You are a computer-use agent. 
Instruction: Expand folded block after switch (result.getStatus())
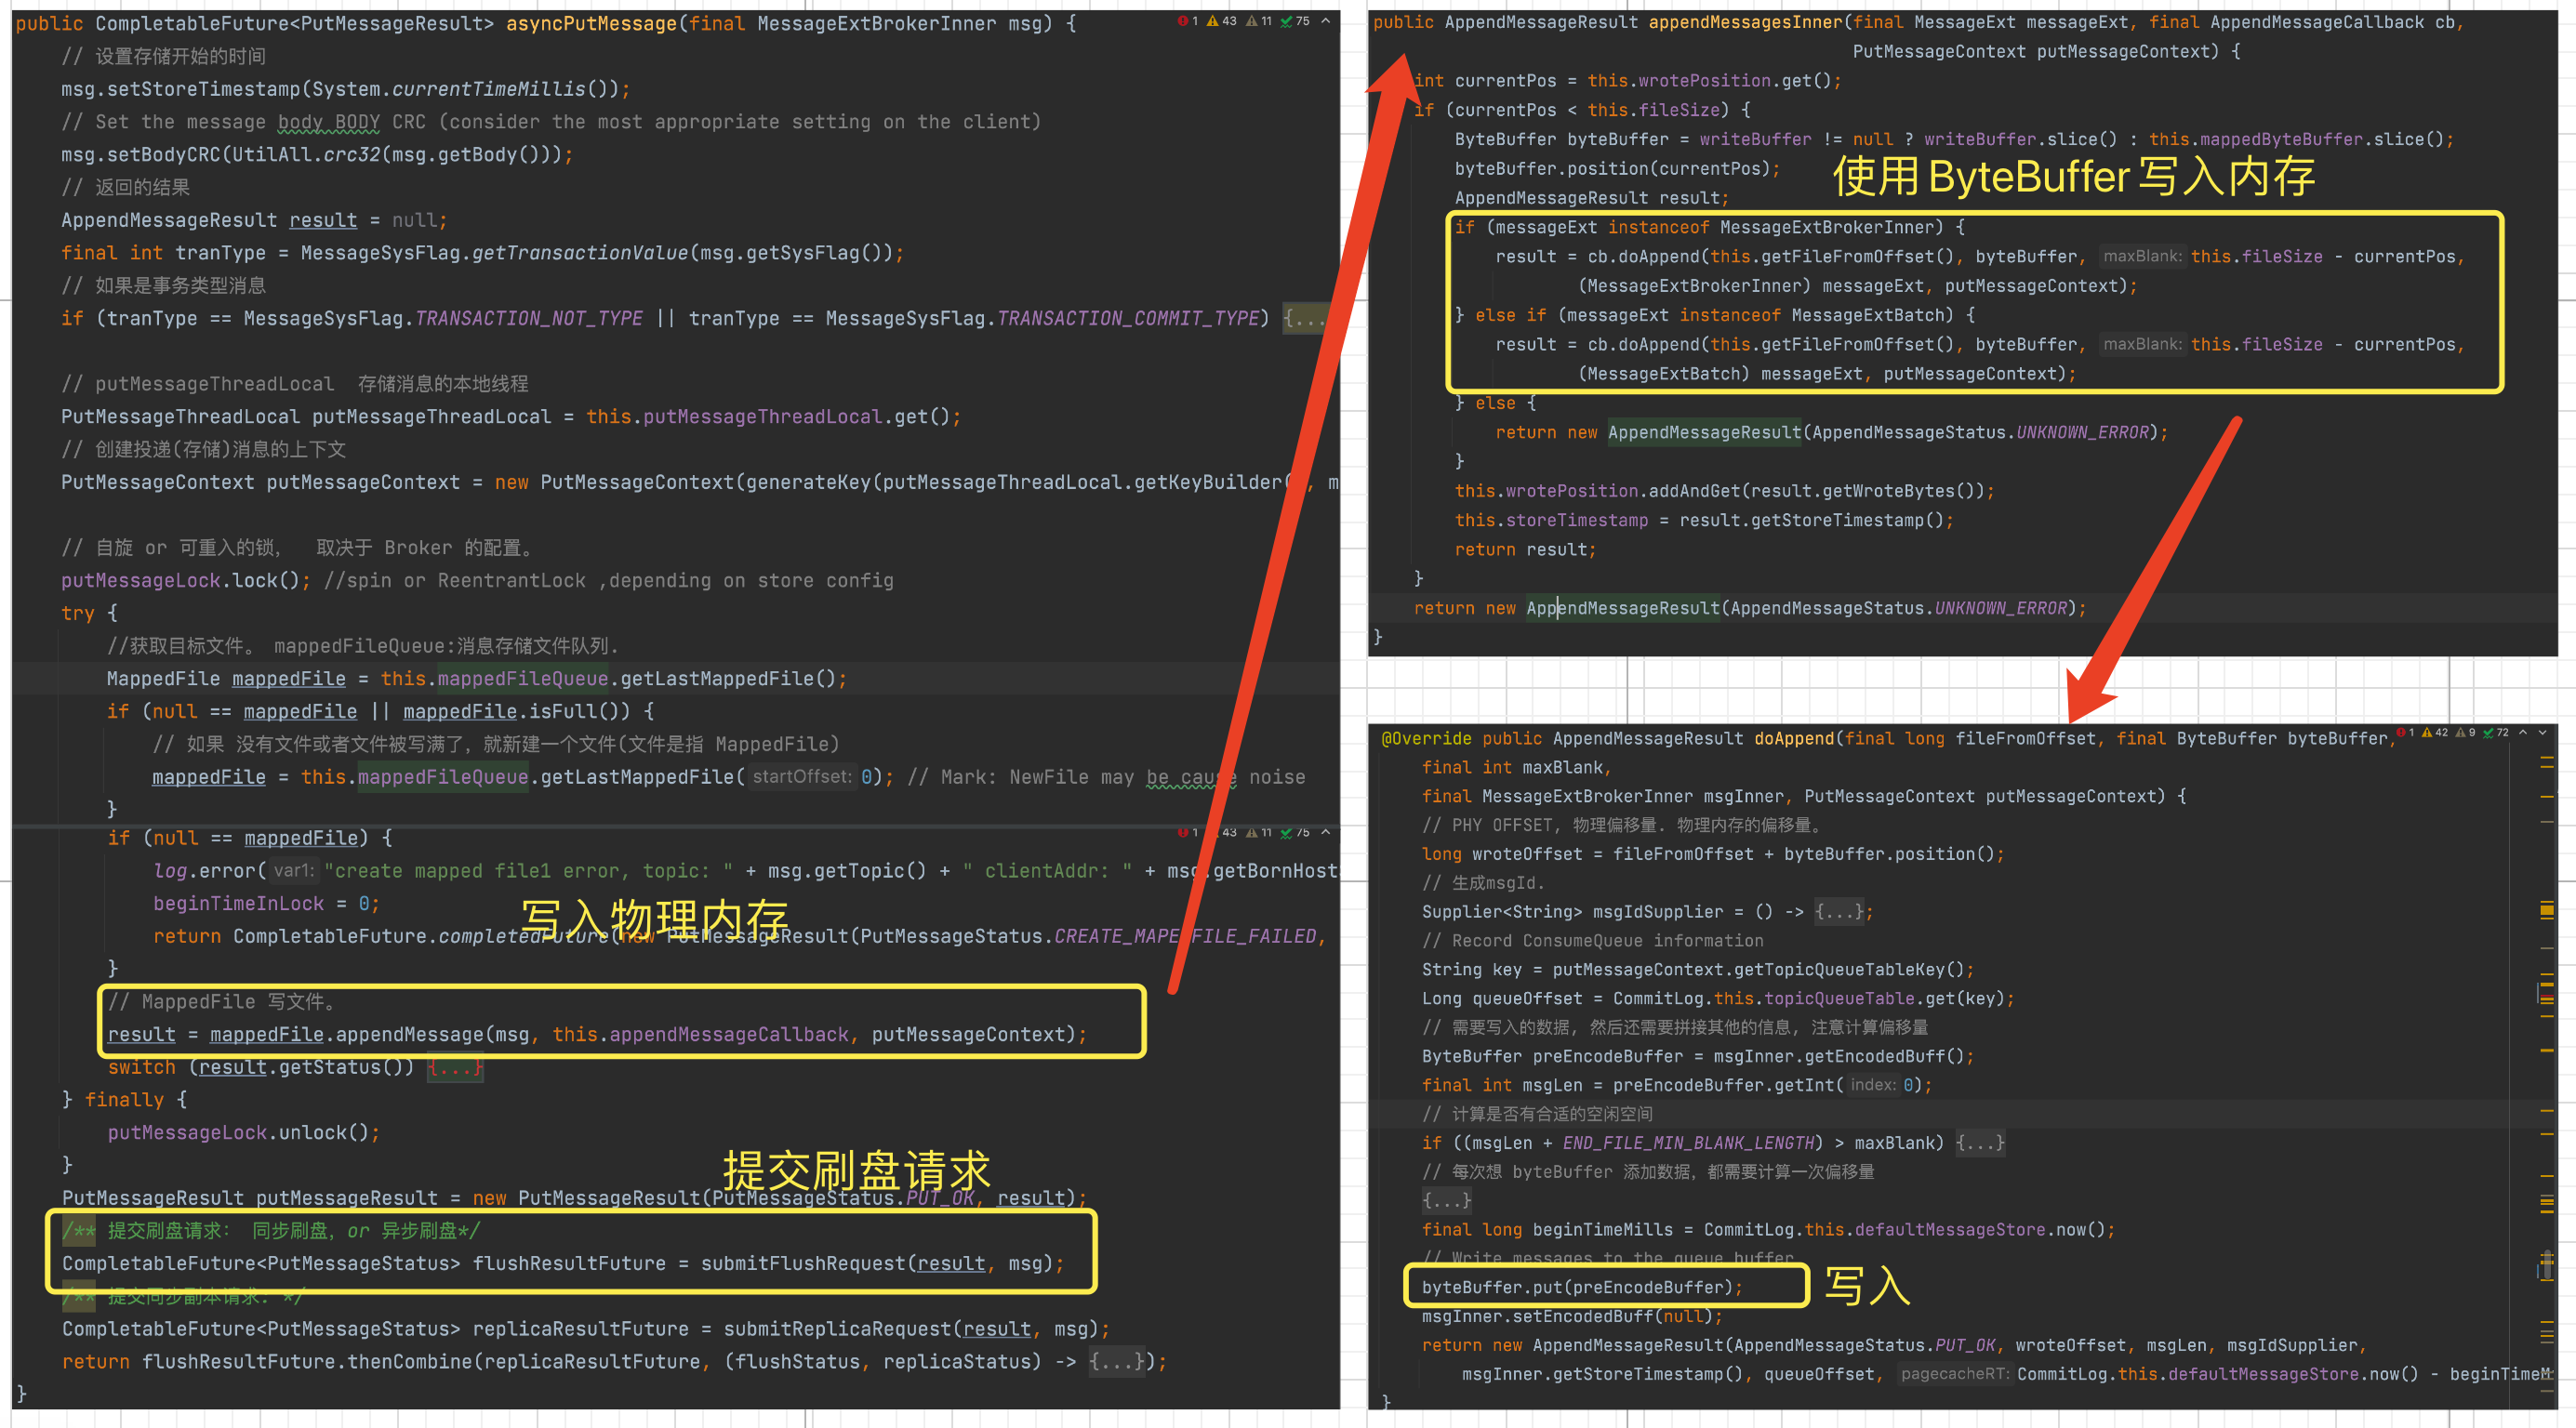click(x=456, y=1068)
